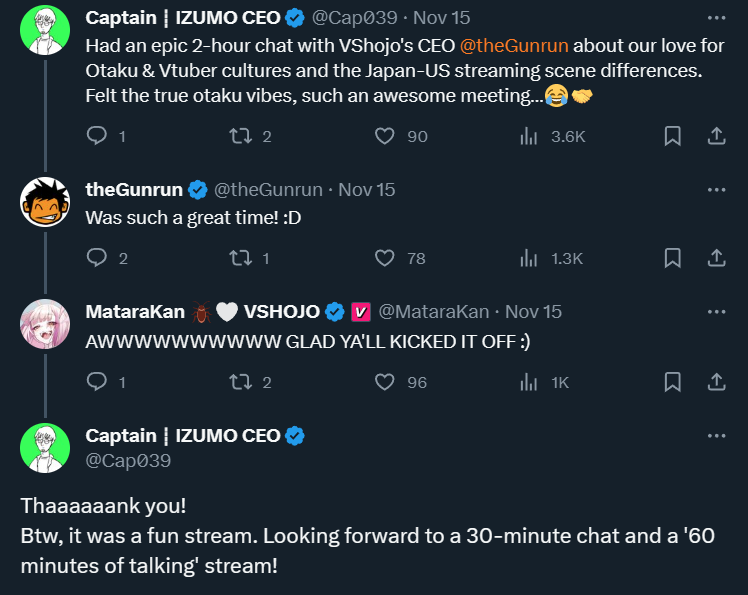Share Captain IZUMO CEO's first tweet

(x=716, y=136)
